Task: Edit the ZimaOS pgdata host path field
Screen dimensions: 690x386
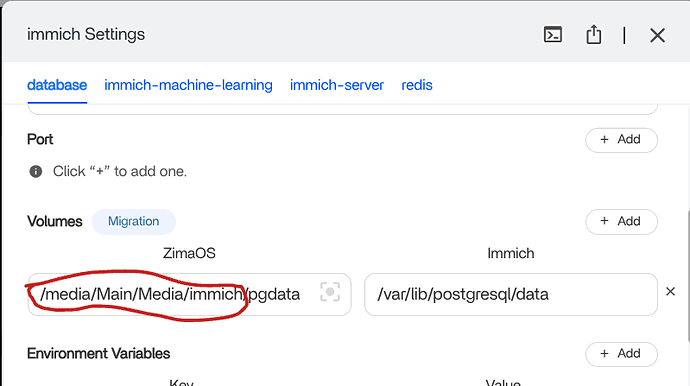Action: pos(189,294)
